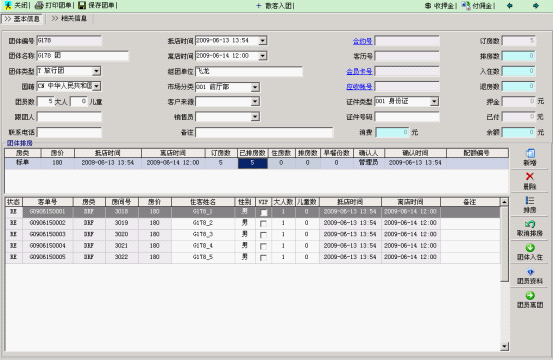Click the 备注 remarks input field

pos(264,132)
